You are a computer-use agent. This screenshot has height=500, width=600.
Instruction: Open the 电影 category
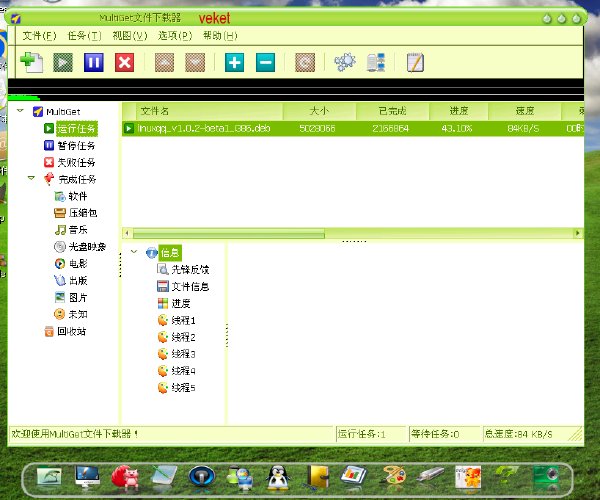(x=78, y=264)
